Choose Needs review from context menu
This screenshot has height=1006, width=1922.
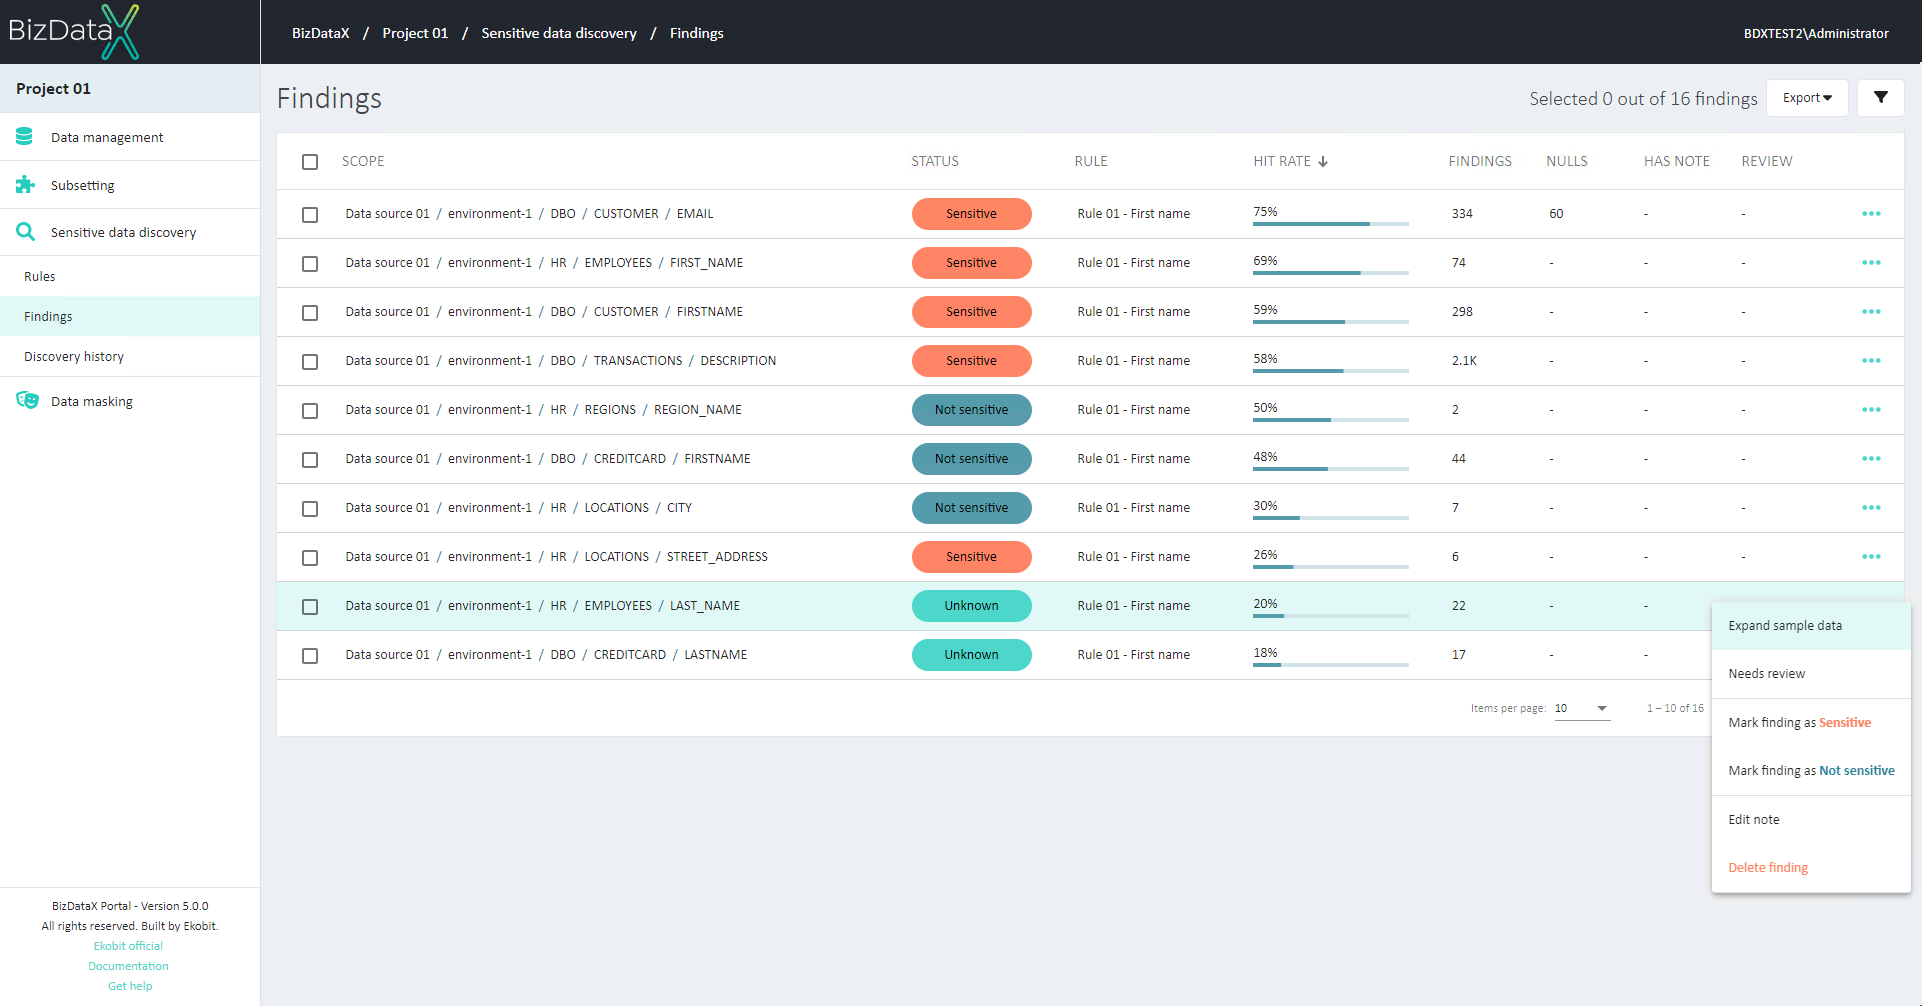pyautogui.click(x=1811, y=674)
